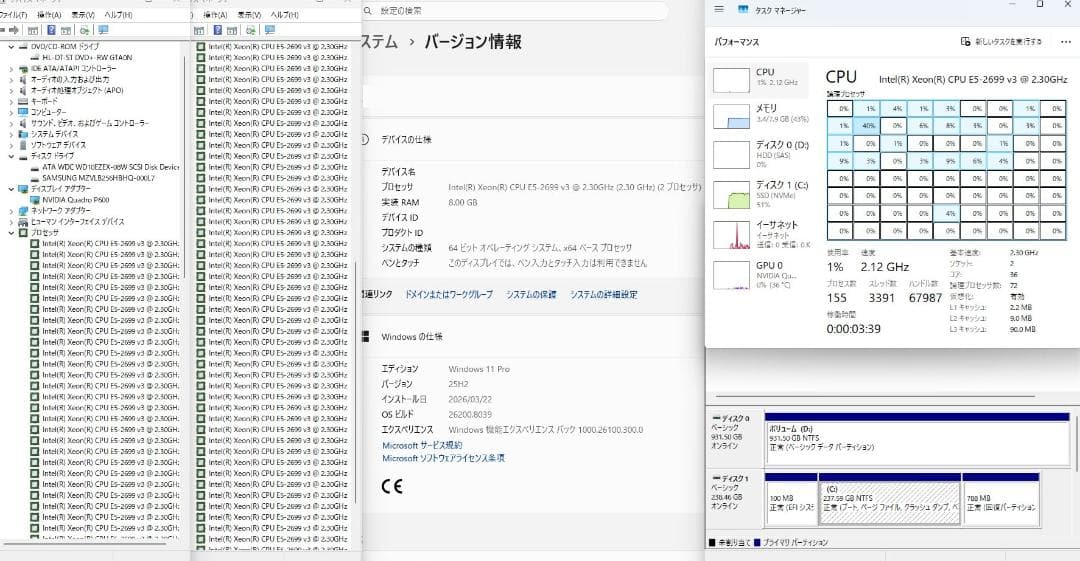This screenshot has height=561, width=1080.
Task: Click monitor scan hardware icon in right Device Manager
Action: [269, 30]
